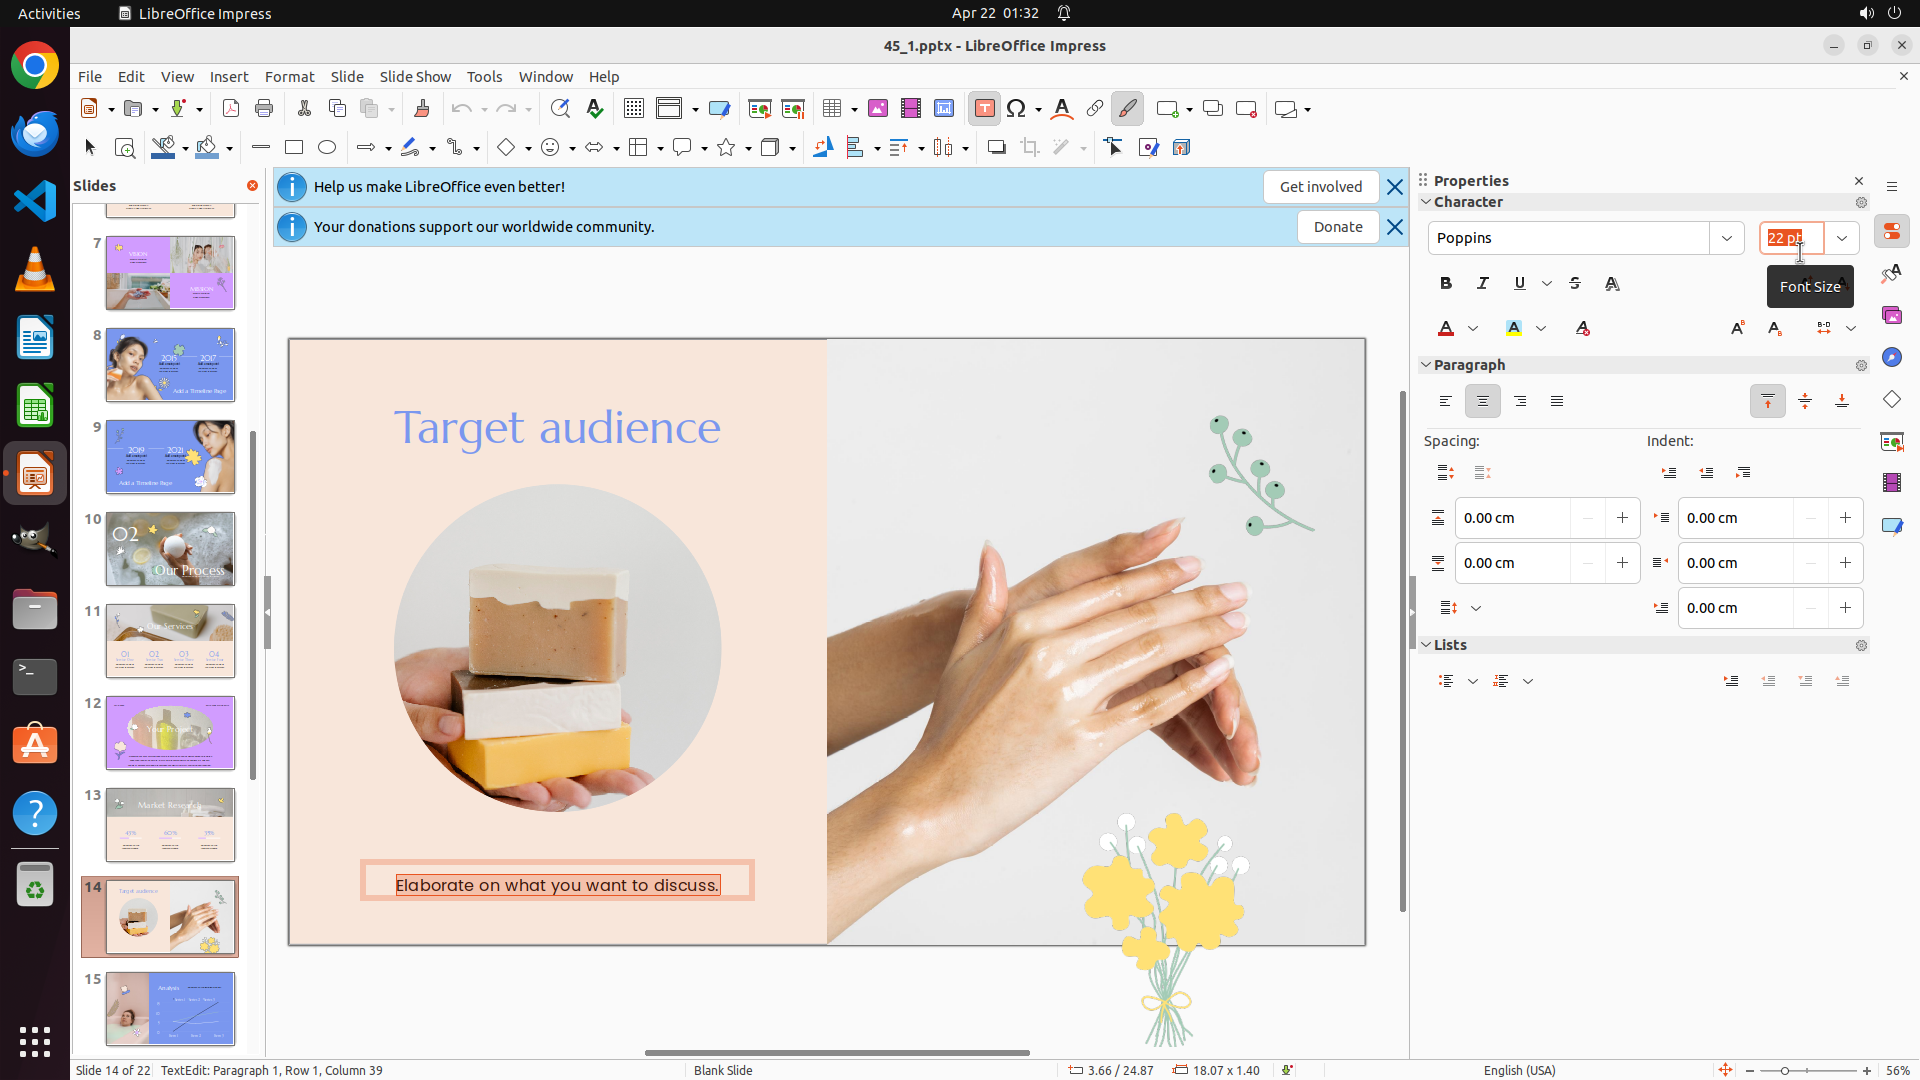1920x1080 pixels.
Task: Collapse the Paragraph section
Action: [x=1426, y=365]
